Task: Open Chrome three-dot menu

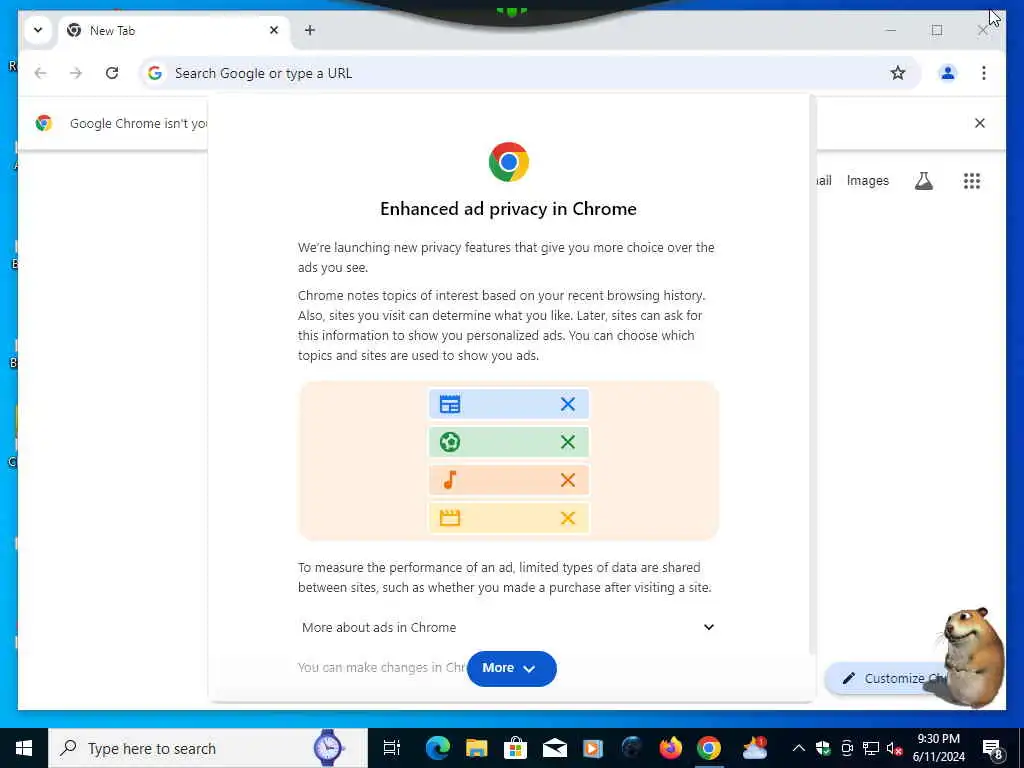Action: coord(984,73)
